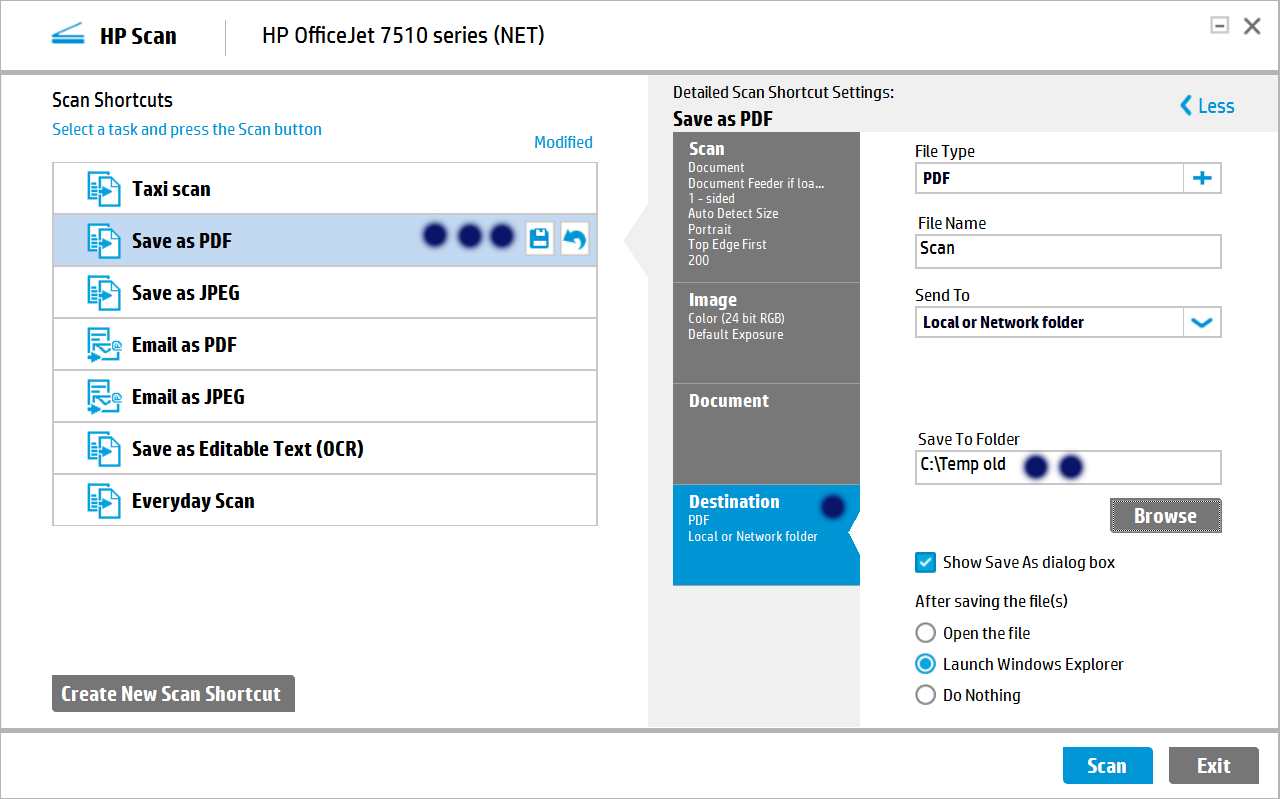Open the Send To dropdown arrow

click(1202, 323)
